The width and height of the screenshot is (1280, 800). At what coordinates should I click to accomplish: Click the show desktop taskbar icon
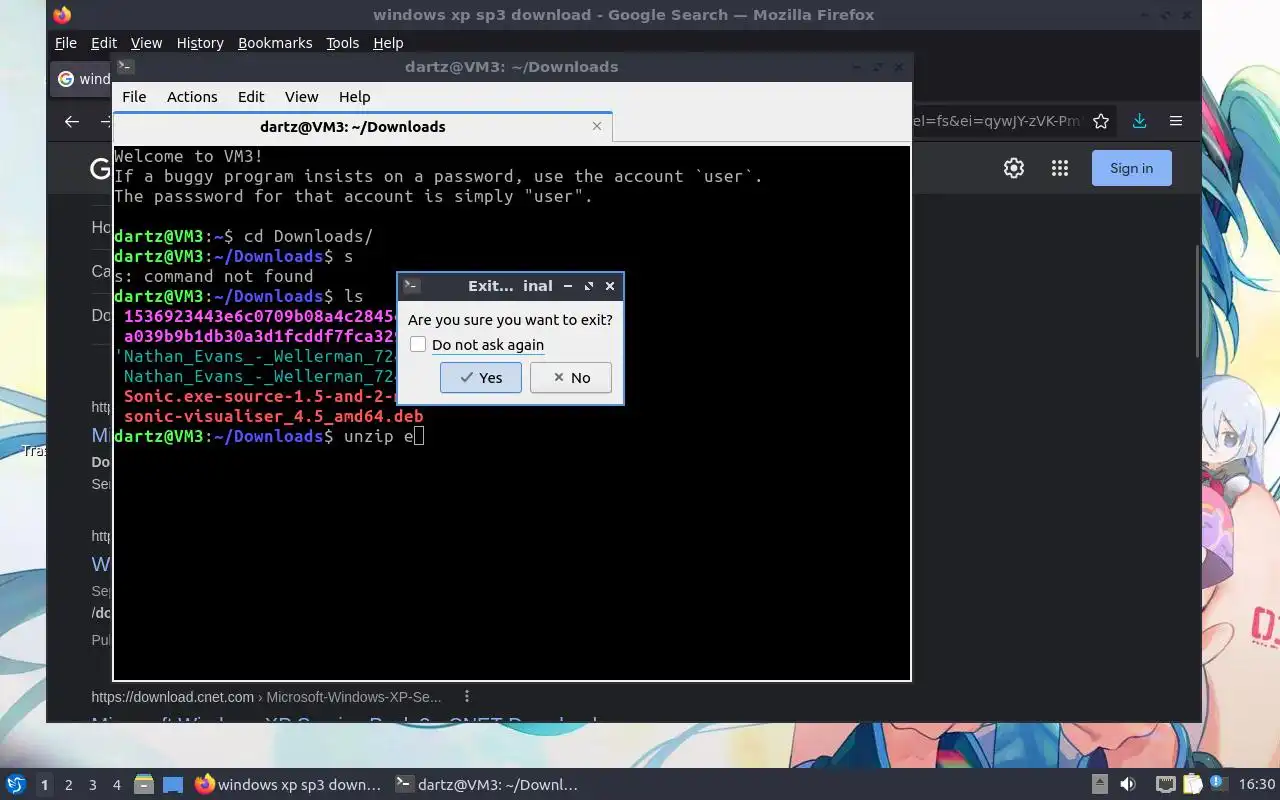pyautogui.click(x=173, y=785)
